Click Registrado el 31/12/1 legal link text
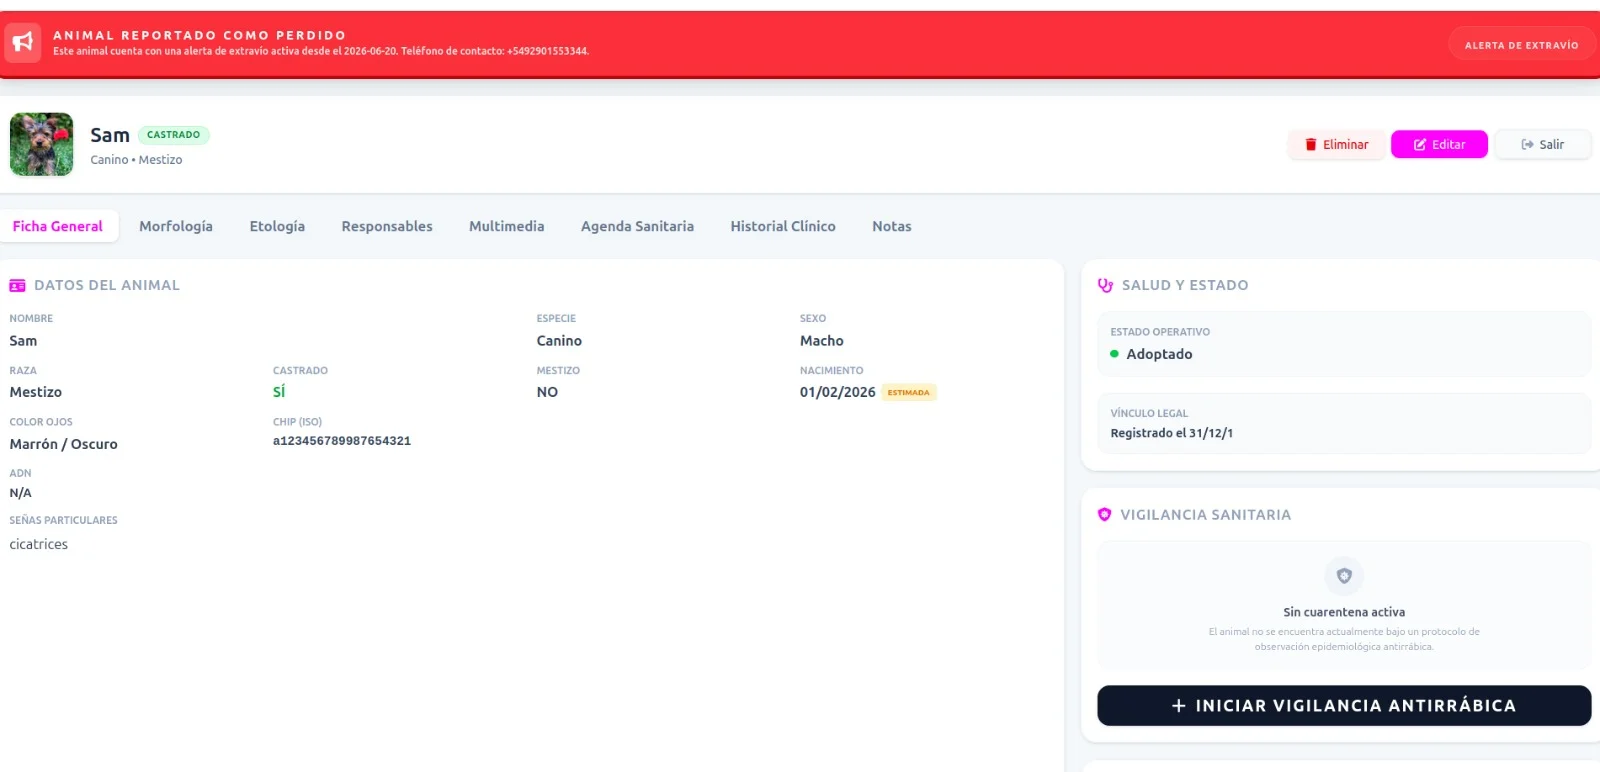 coord(1171,433)
